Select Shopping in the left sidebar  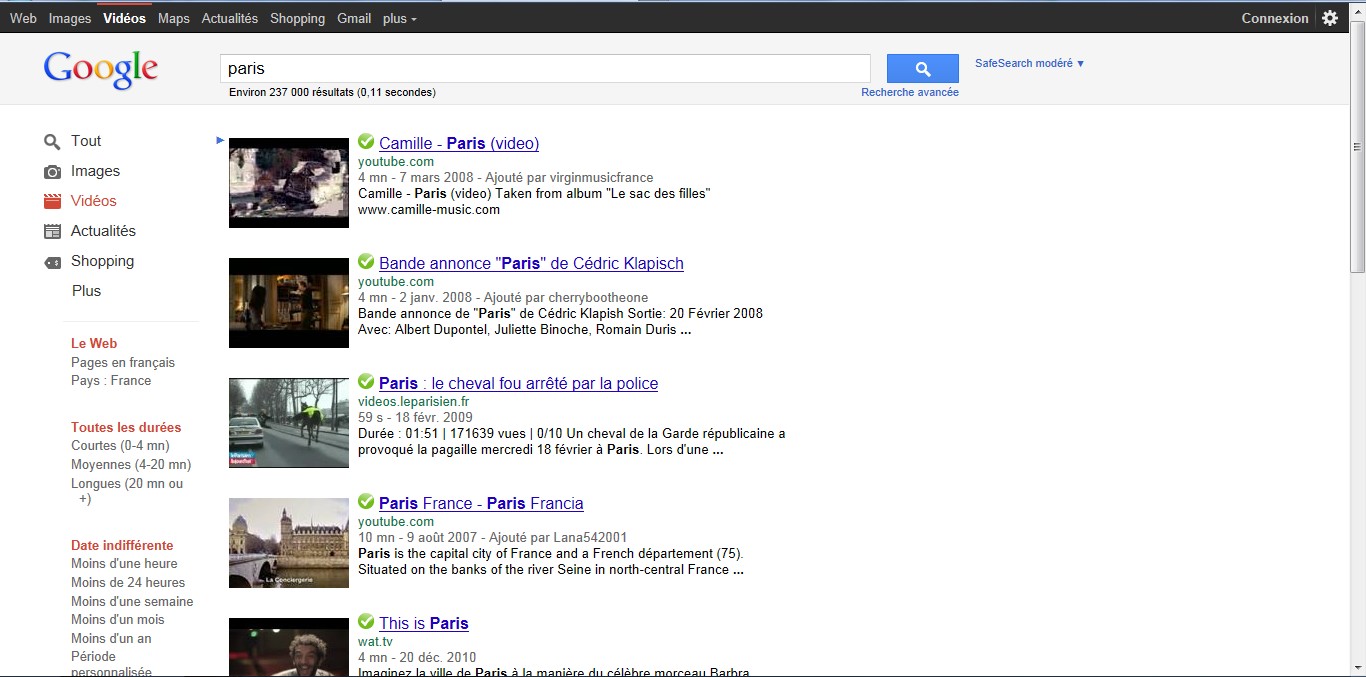point(102,261)
